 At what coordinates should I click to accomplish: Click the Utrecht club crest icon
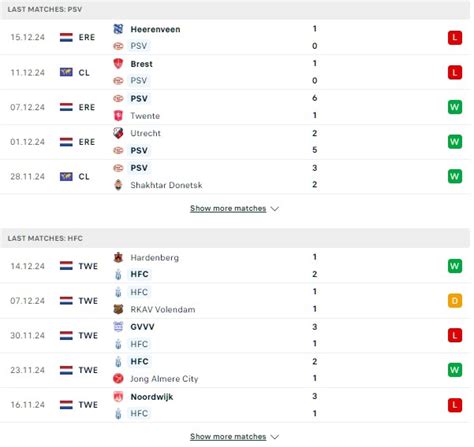coord(118,133)
